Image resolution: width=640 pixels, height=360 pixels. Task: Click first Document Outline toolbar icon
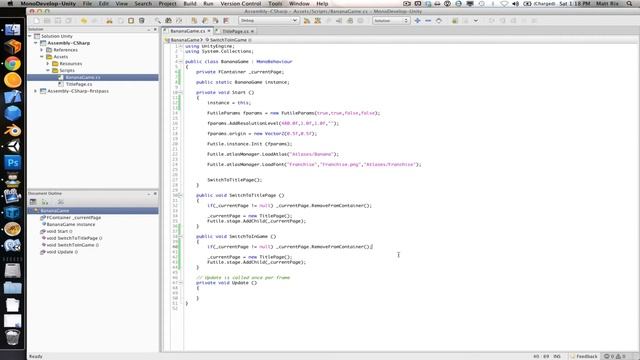coord(33,202)
